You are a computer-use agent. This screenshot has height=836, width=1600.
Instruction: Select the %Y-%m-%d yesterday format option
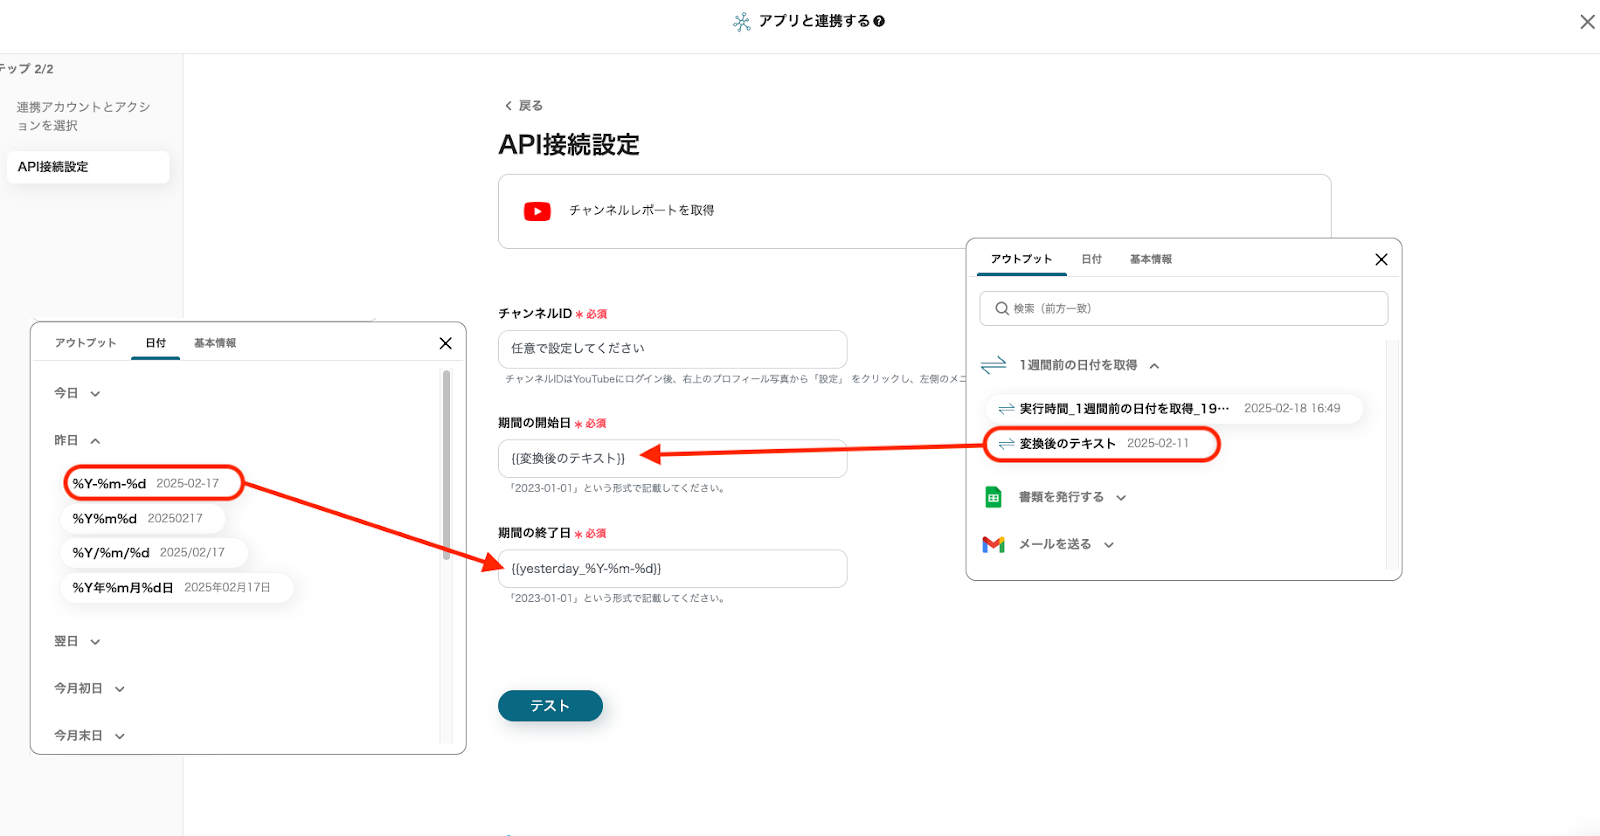click(146, 483)
